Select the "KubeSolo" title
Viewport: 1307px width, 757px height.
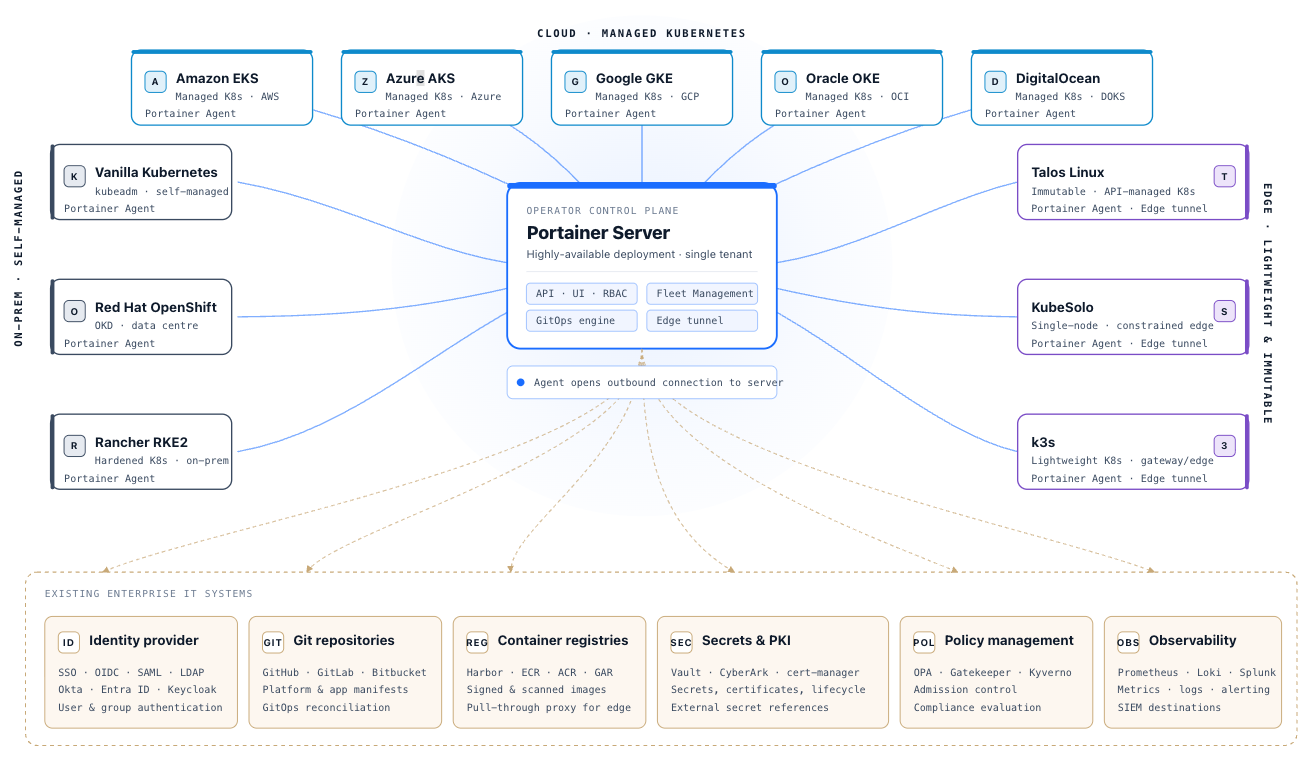coord(1062,307)
